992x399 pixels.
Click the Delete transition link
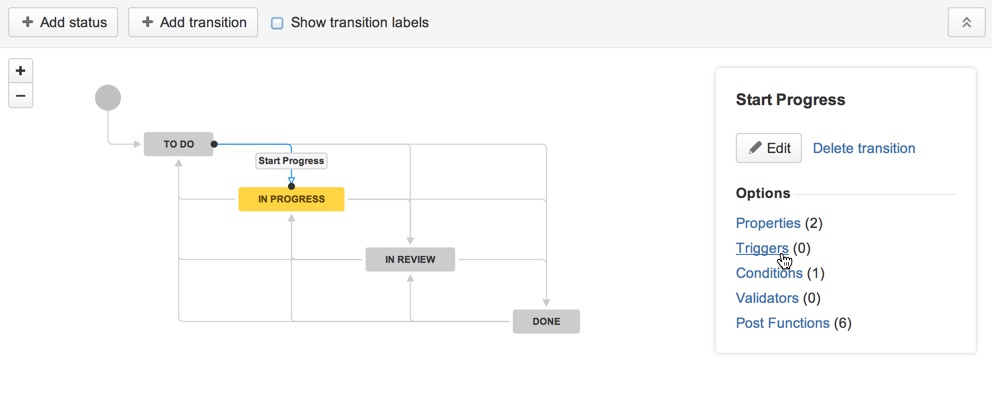click(x=864, y=148)
